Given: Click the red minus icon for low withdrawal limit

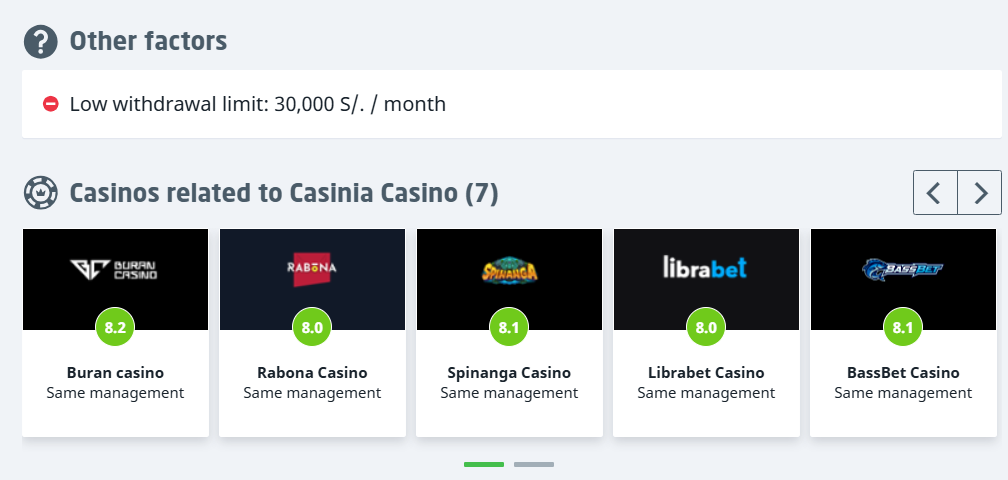Looking at the screenshot, I should 51,103.
